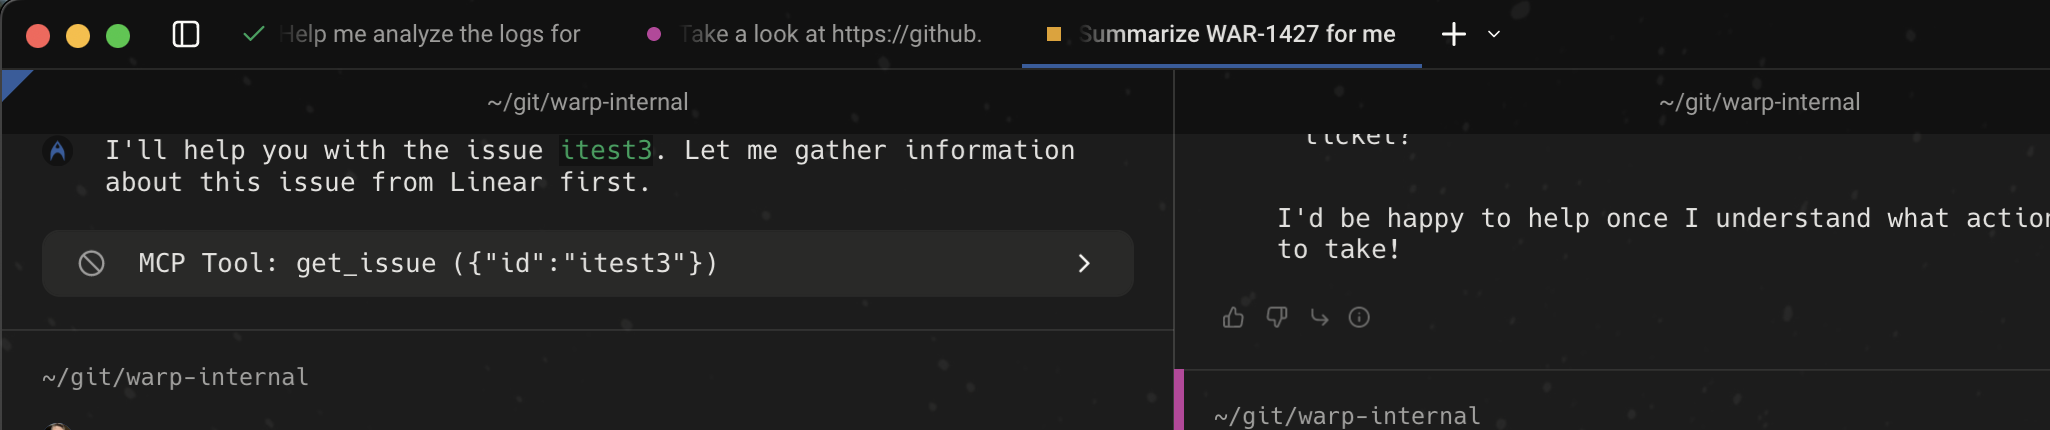
Task: Click the orange square tab indicator
Action: tap(1053, 34)
